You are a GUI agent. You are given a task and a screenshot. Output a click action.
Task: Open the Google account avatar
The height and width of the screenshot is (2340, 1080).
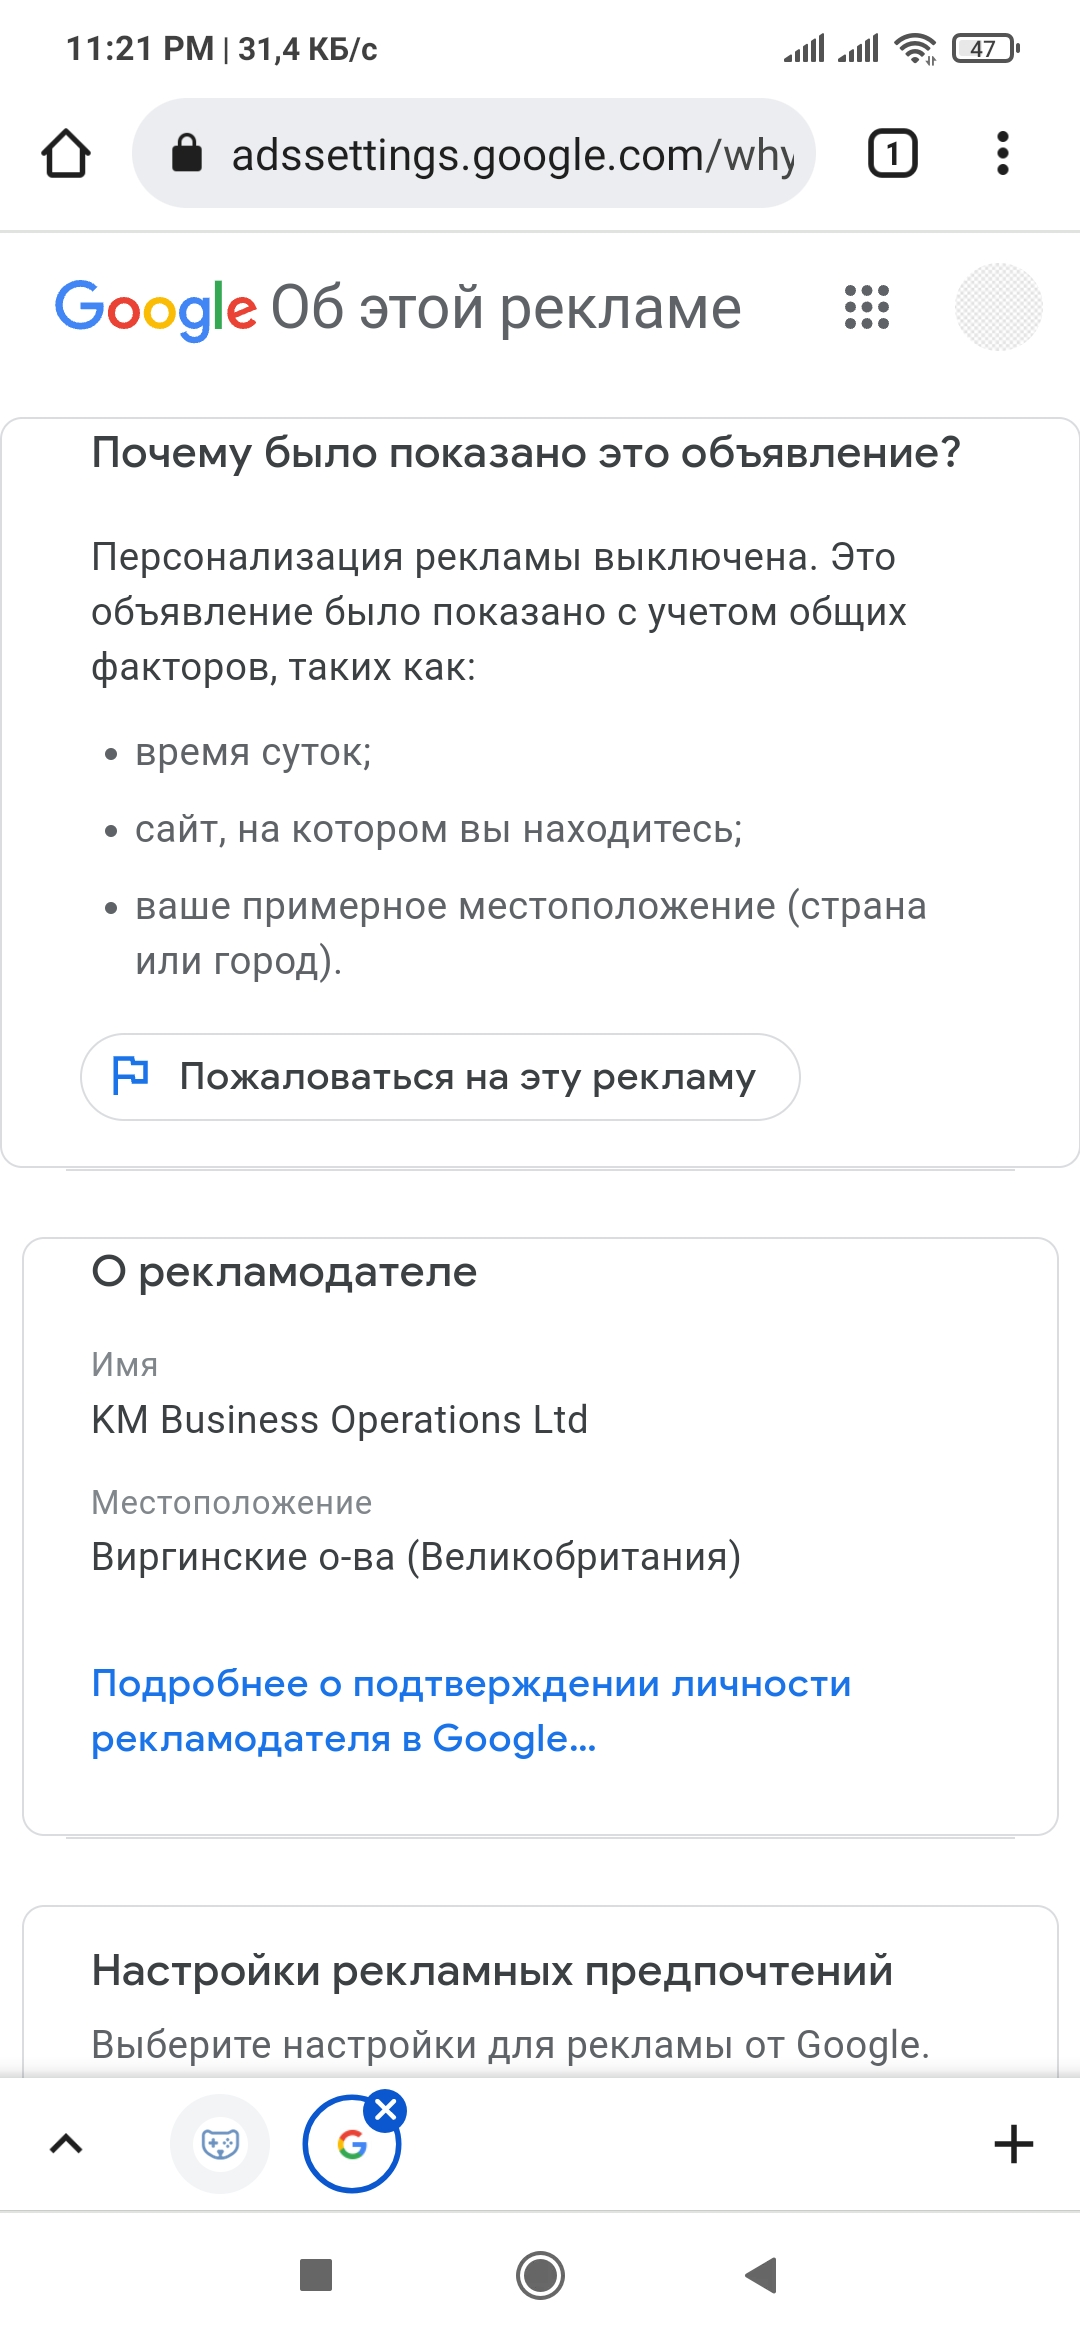998,307
